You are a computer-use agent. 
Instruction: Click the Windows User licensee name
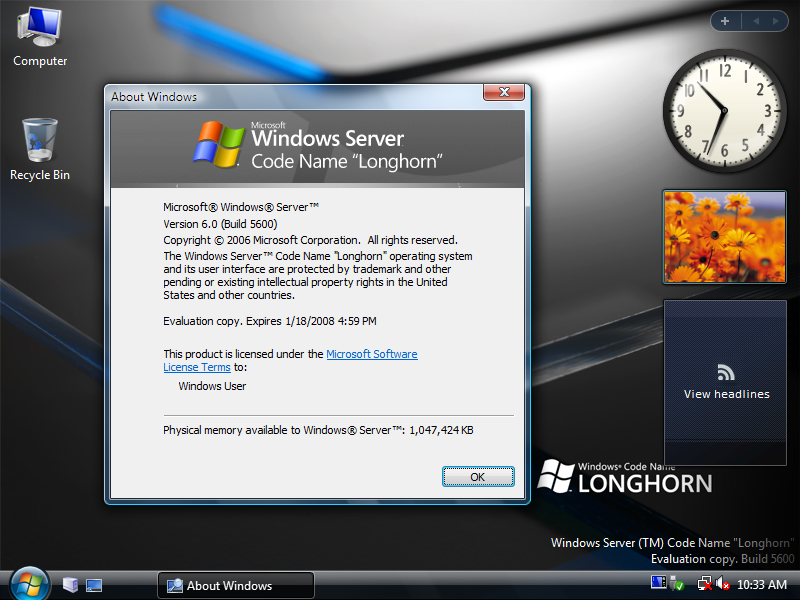(212, 386)
